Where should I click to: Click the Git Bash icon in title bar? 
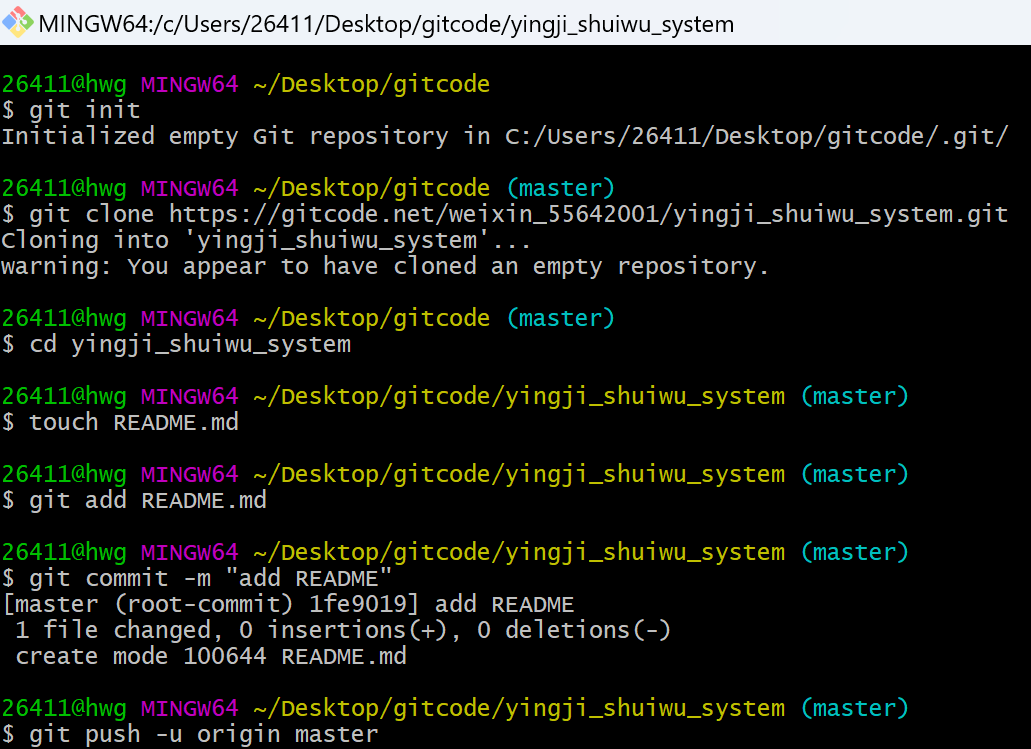(x=18, y=22)
